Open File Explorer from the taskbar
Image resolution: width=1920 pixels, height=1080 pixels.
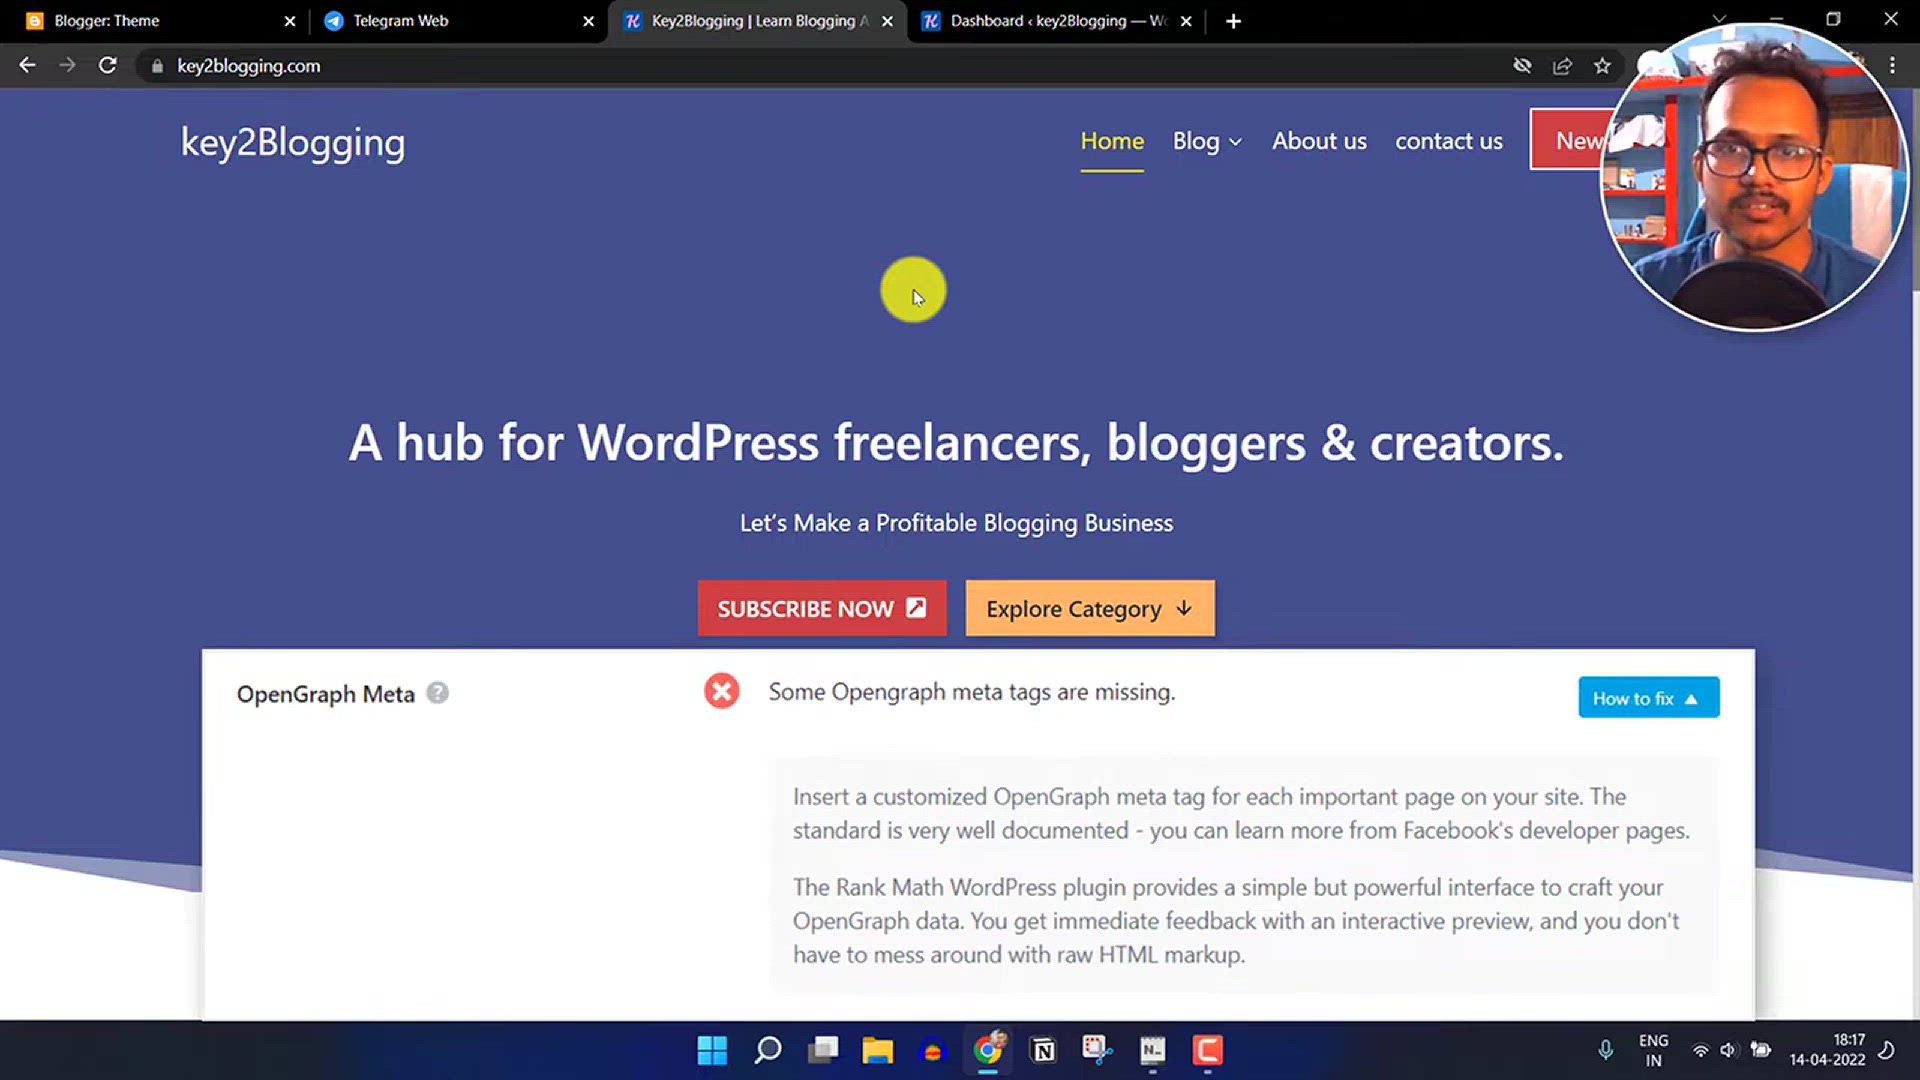coord(877,1050)
